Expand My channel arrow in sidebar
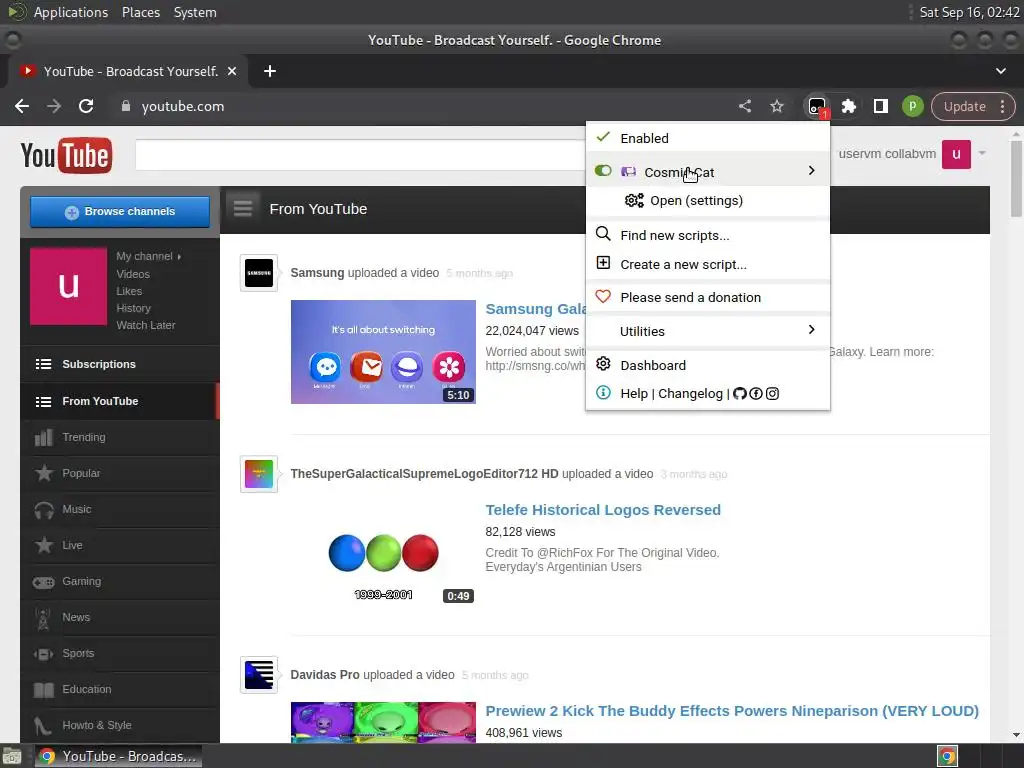 coord(179,257)
